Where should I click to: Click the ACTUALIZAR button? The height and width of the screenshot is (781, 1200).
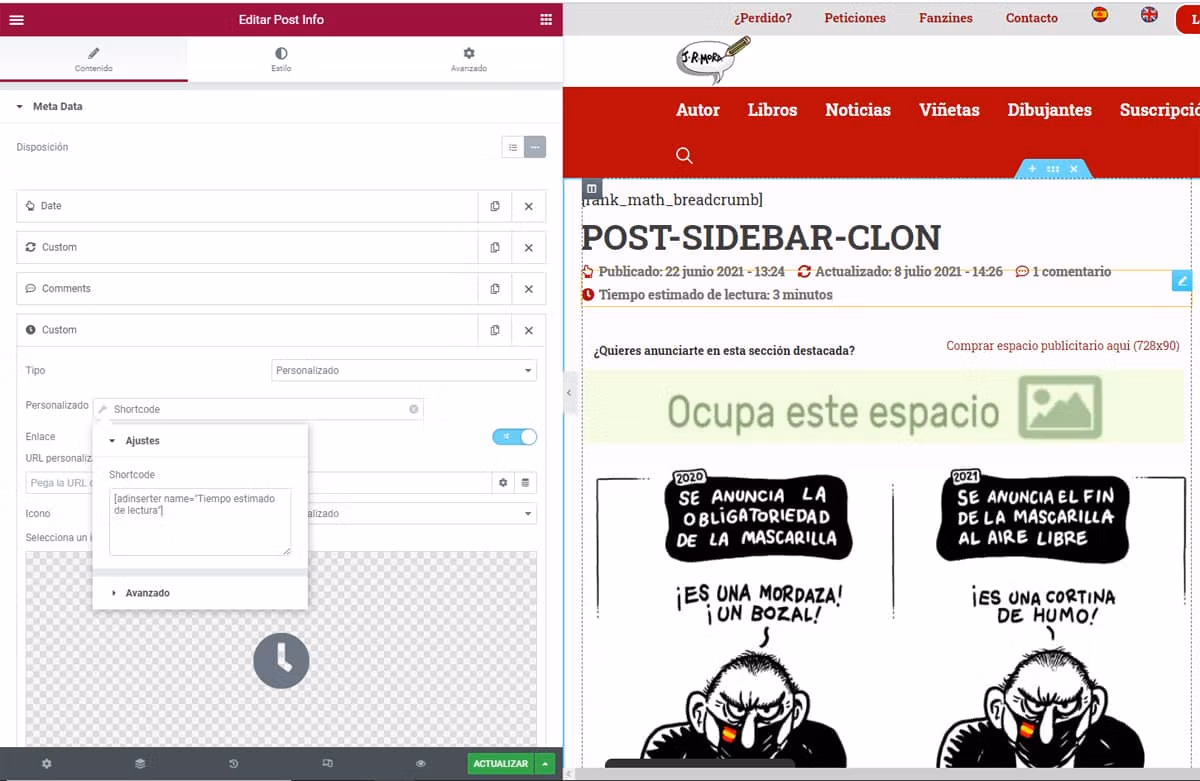pyautogui.click(x=500, y=764)
